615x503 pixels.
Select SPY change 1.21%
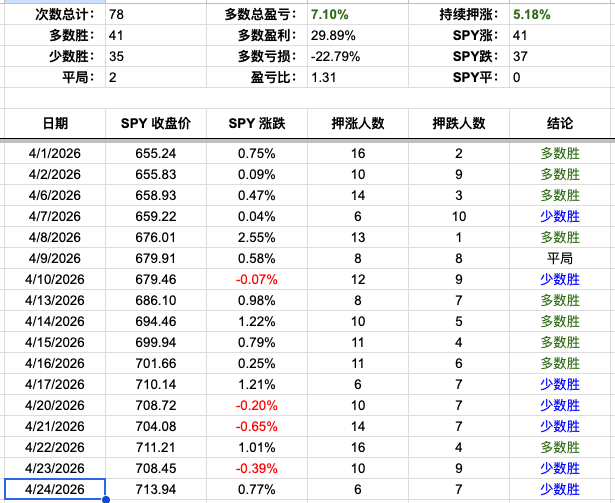tap(257, 385)
